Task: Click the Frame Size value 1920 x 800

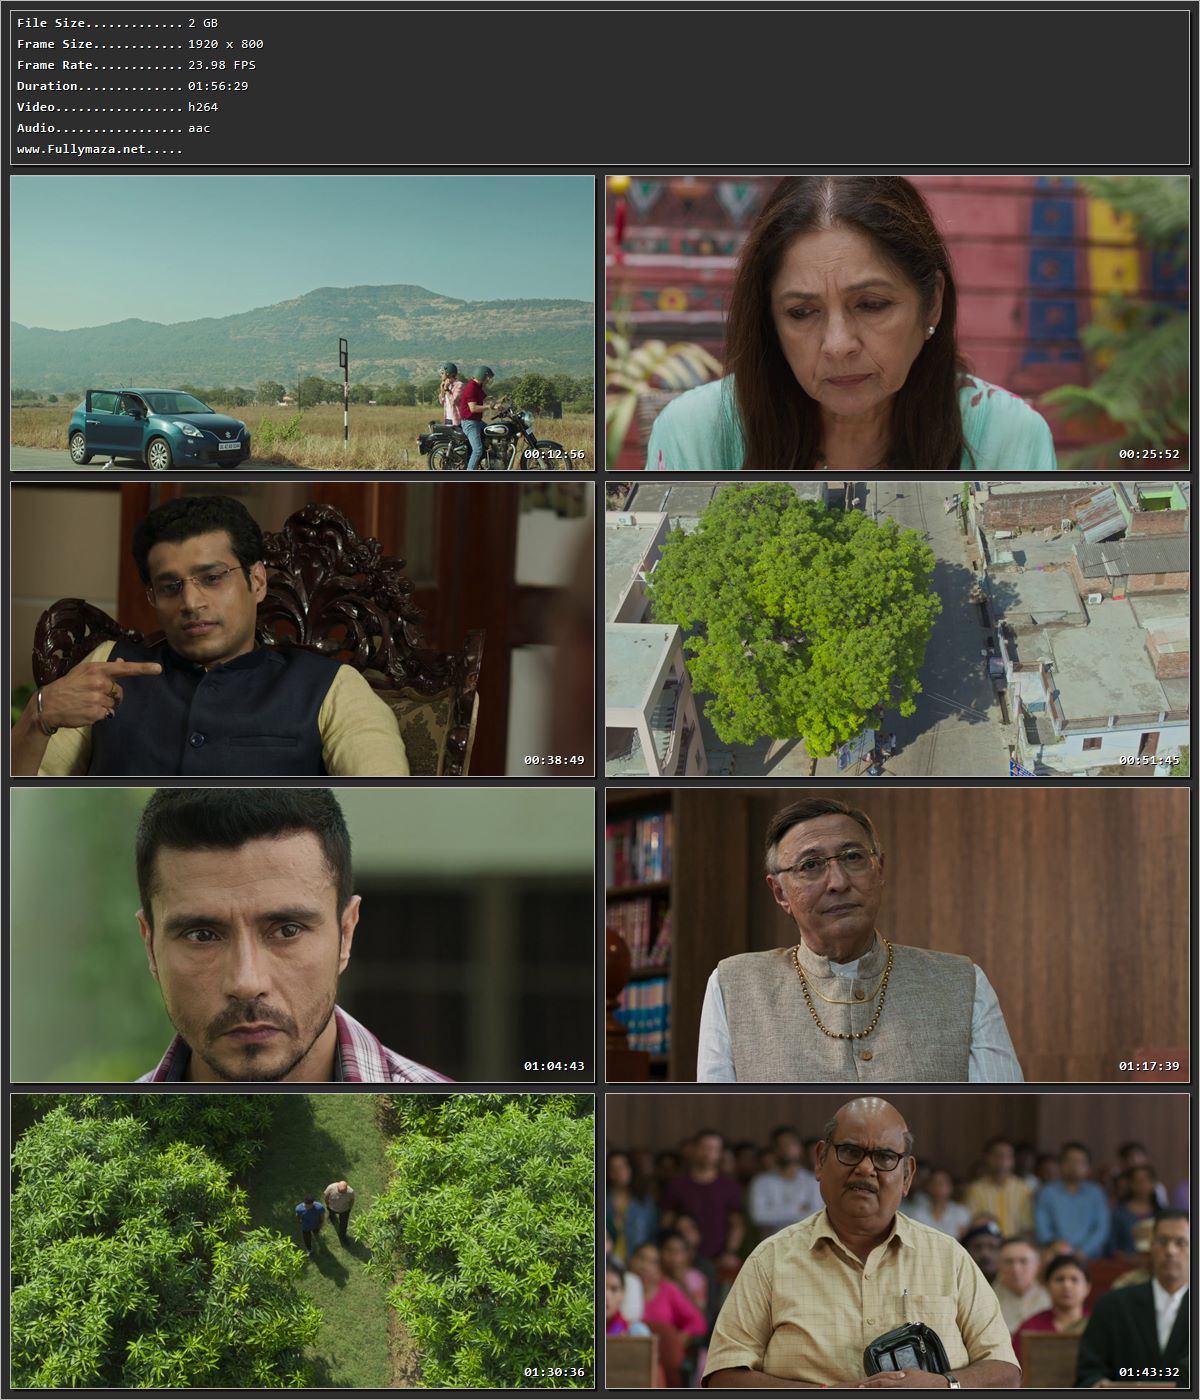Action: click(x=226, y=44)
